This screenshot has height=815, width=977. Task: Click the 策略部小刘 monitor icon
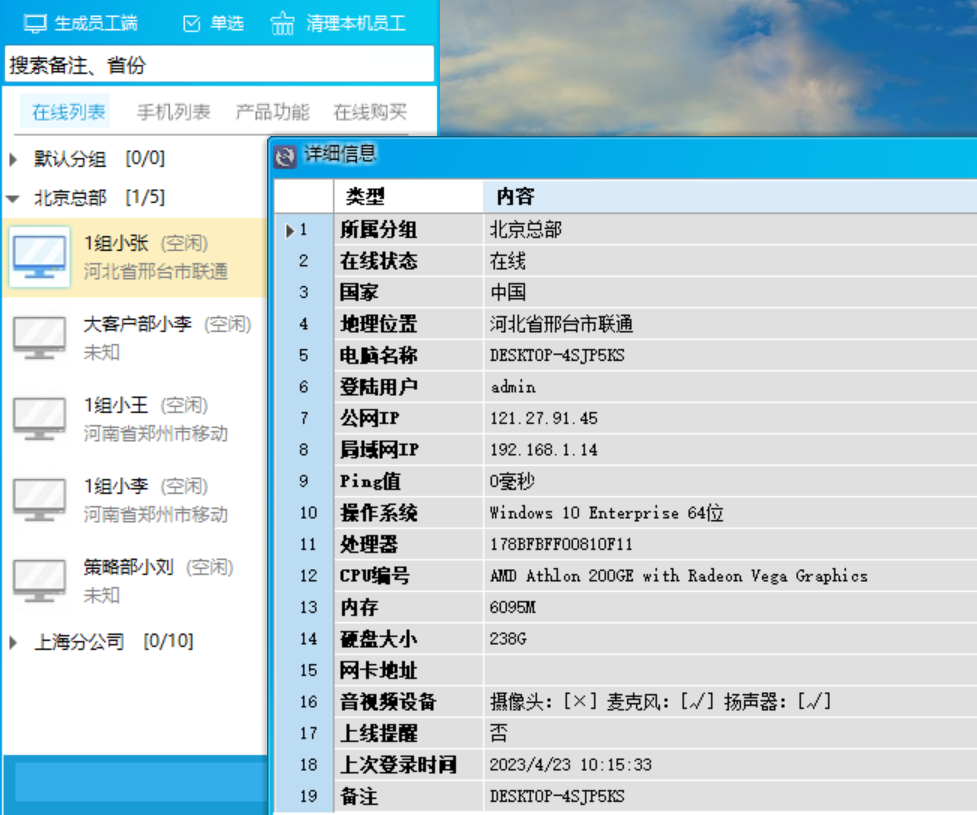tap(40, 581)
